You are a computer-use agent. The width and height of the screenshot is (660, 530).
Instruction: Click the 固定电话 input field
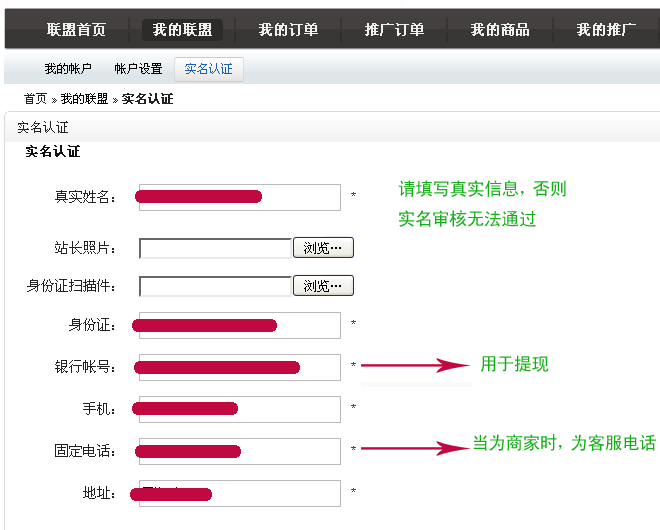[x=240, y=451]
